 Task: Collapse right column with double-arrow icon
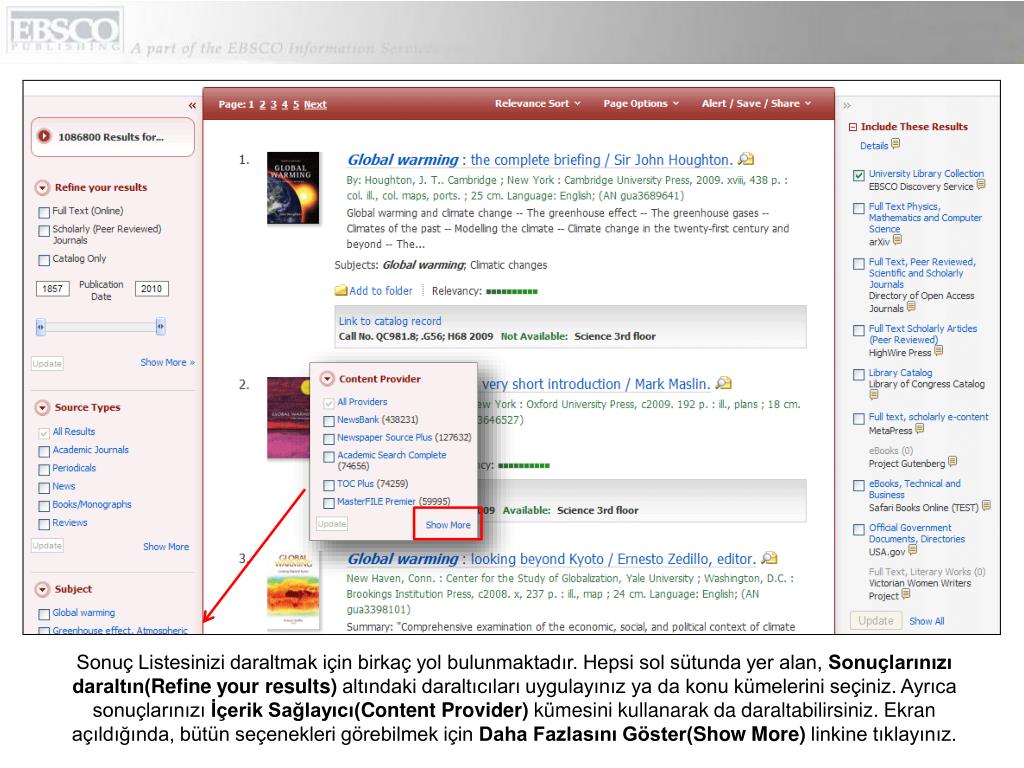pyautogui.click(x=847, y=105)
